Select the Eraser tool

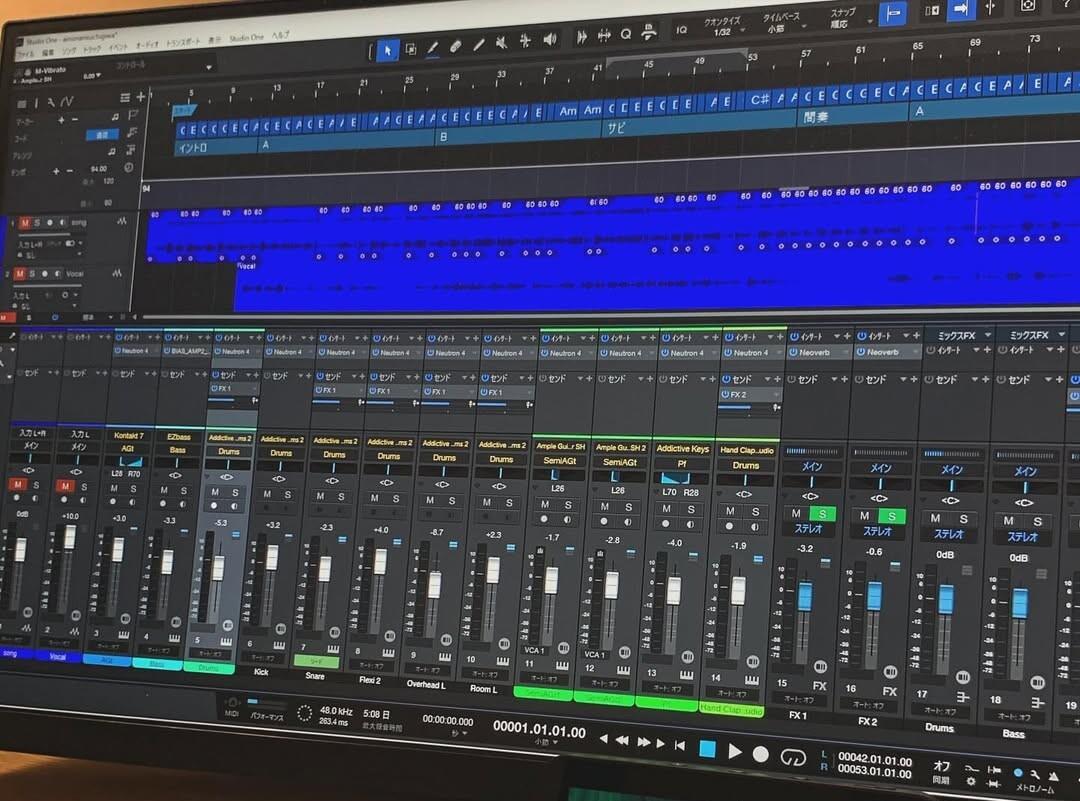point(456,46)
